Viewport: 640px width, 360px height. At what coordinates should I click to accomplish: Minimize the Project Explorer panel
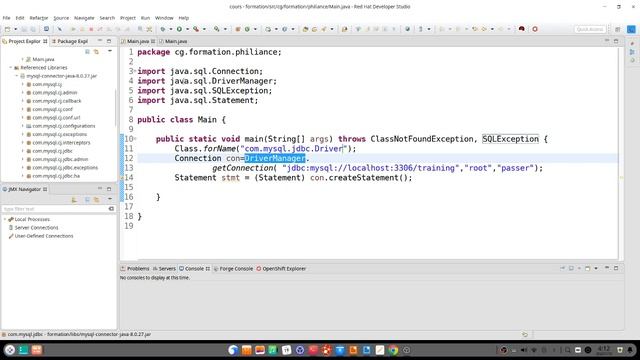[x=100, y=41]
